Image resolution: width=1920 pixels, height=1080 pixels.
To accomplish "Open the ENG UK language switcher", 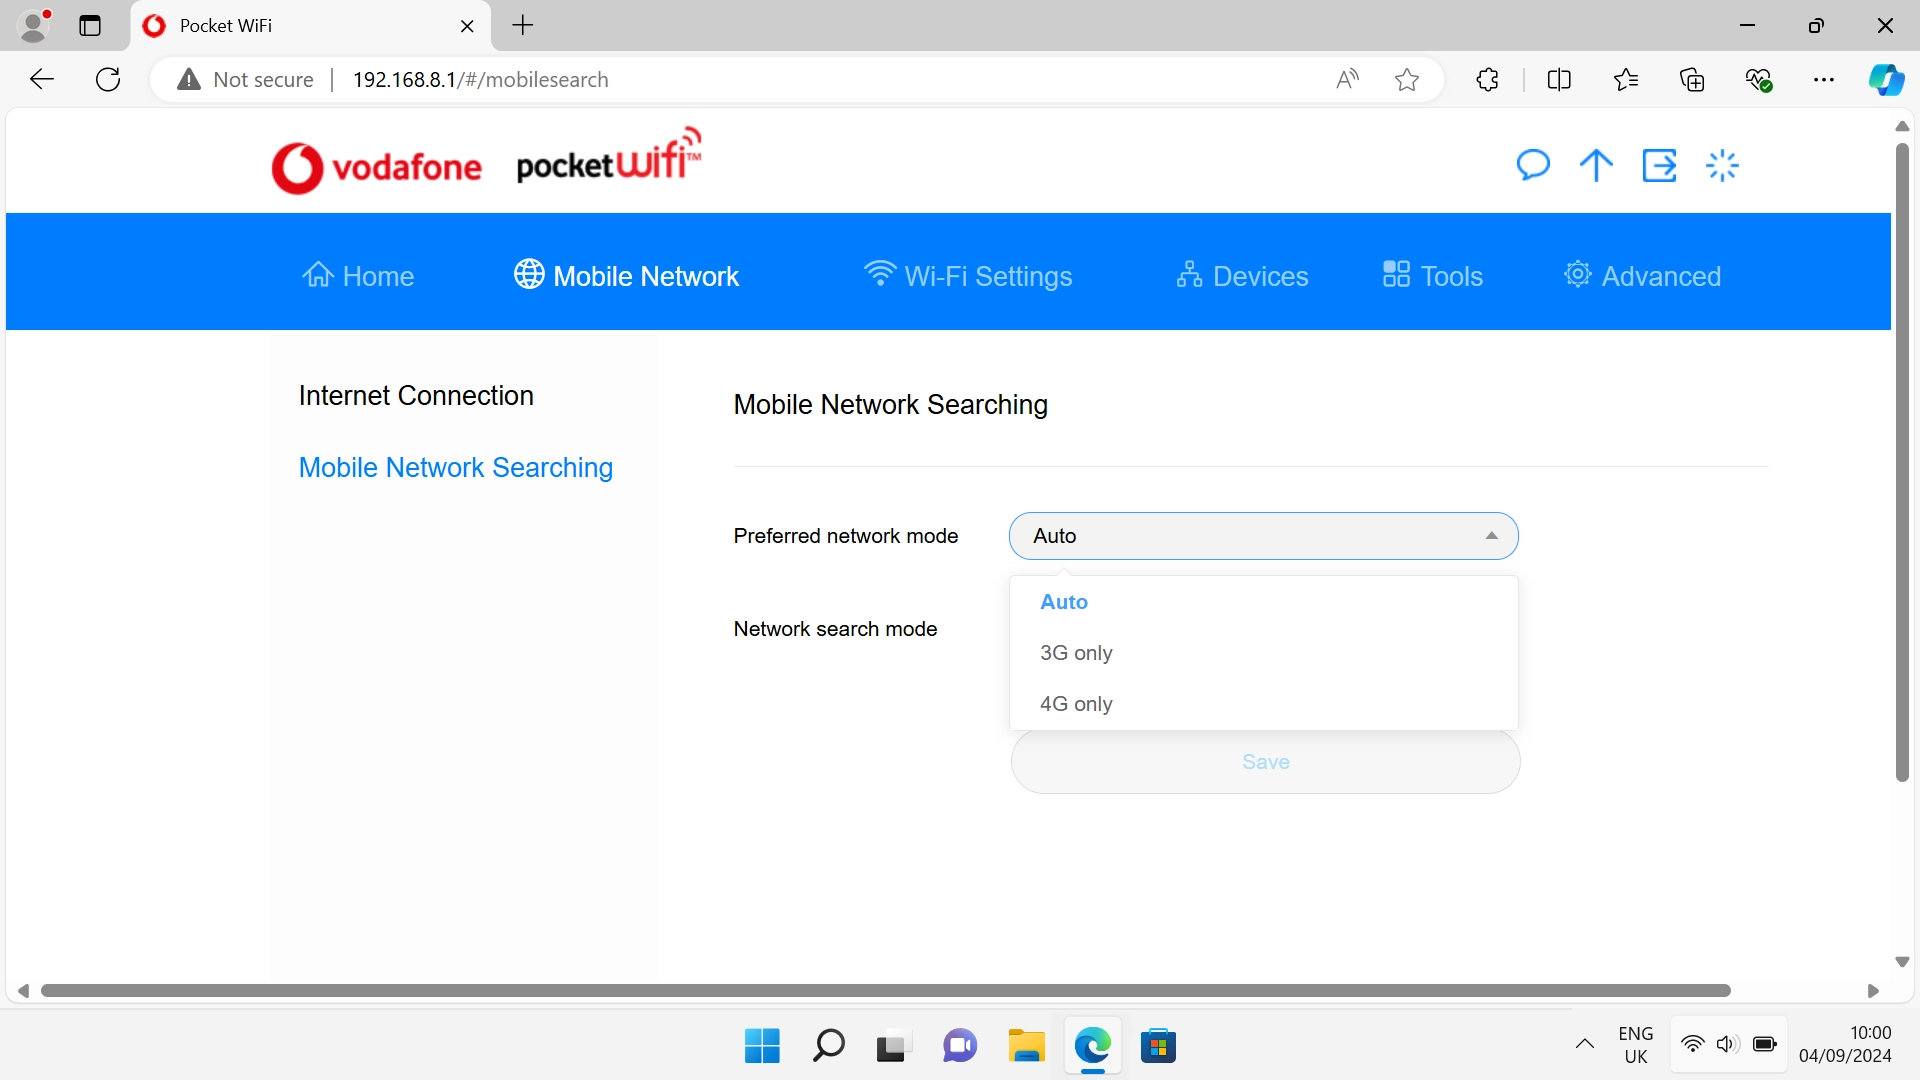I will click(1635, 1044).
